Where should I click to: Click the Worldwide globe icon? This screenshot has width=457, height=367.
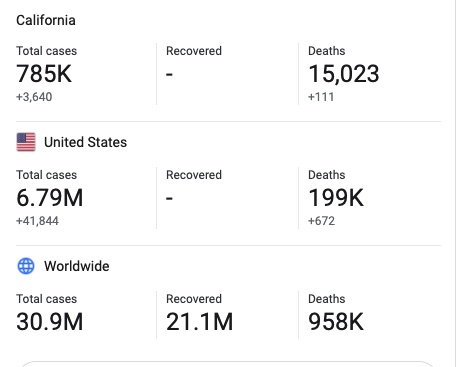pos(26,266)
